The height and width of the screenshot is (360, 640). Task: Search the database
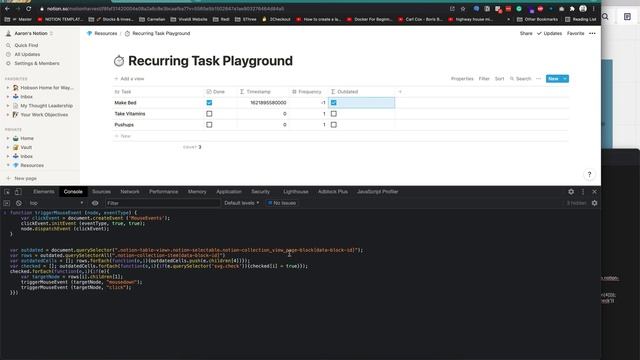click(520, 79)
